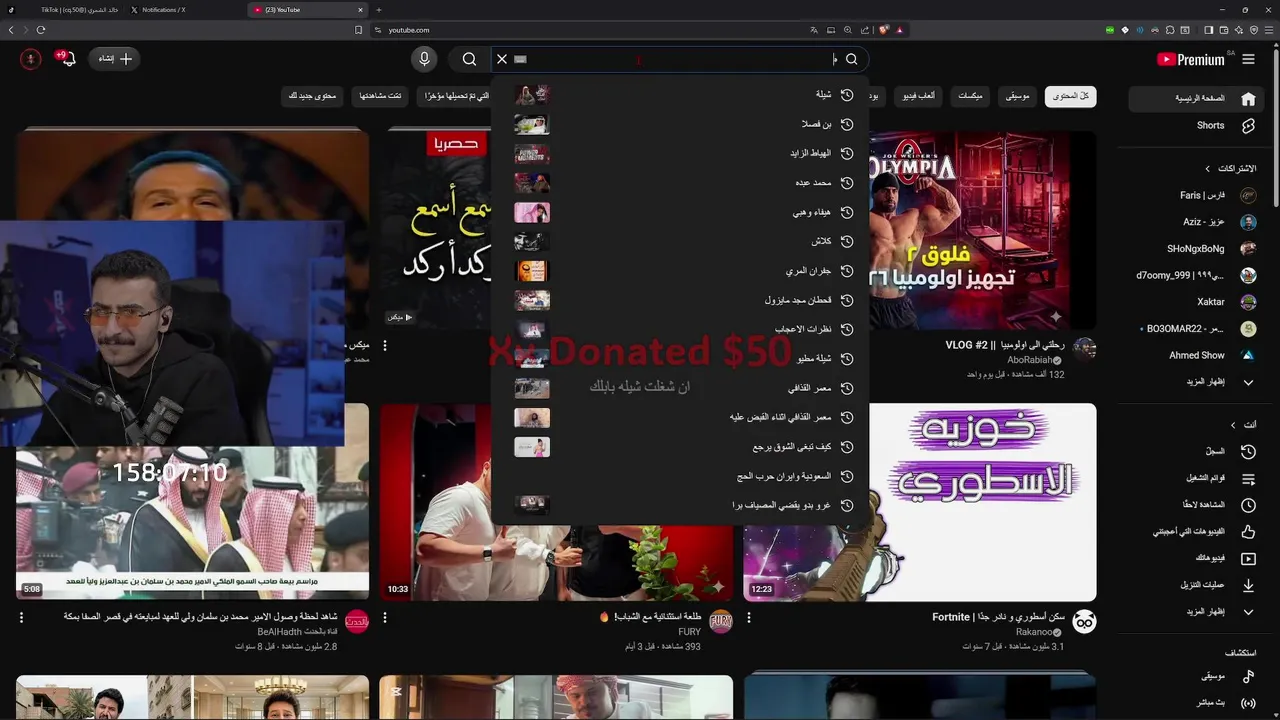Select the محتوى جديد لك filter chip
1280x720 pixels.
coord(313,96)
